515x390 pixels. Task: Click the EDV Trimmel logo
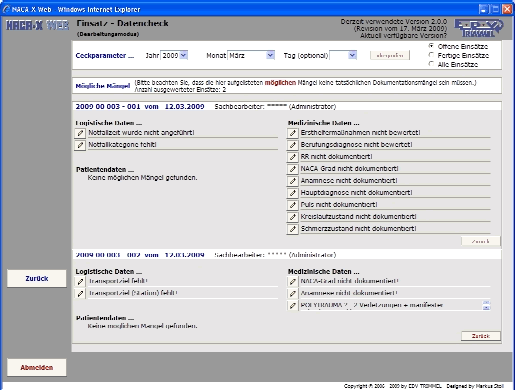coord(479,28)
